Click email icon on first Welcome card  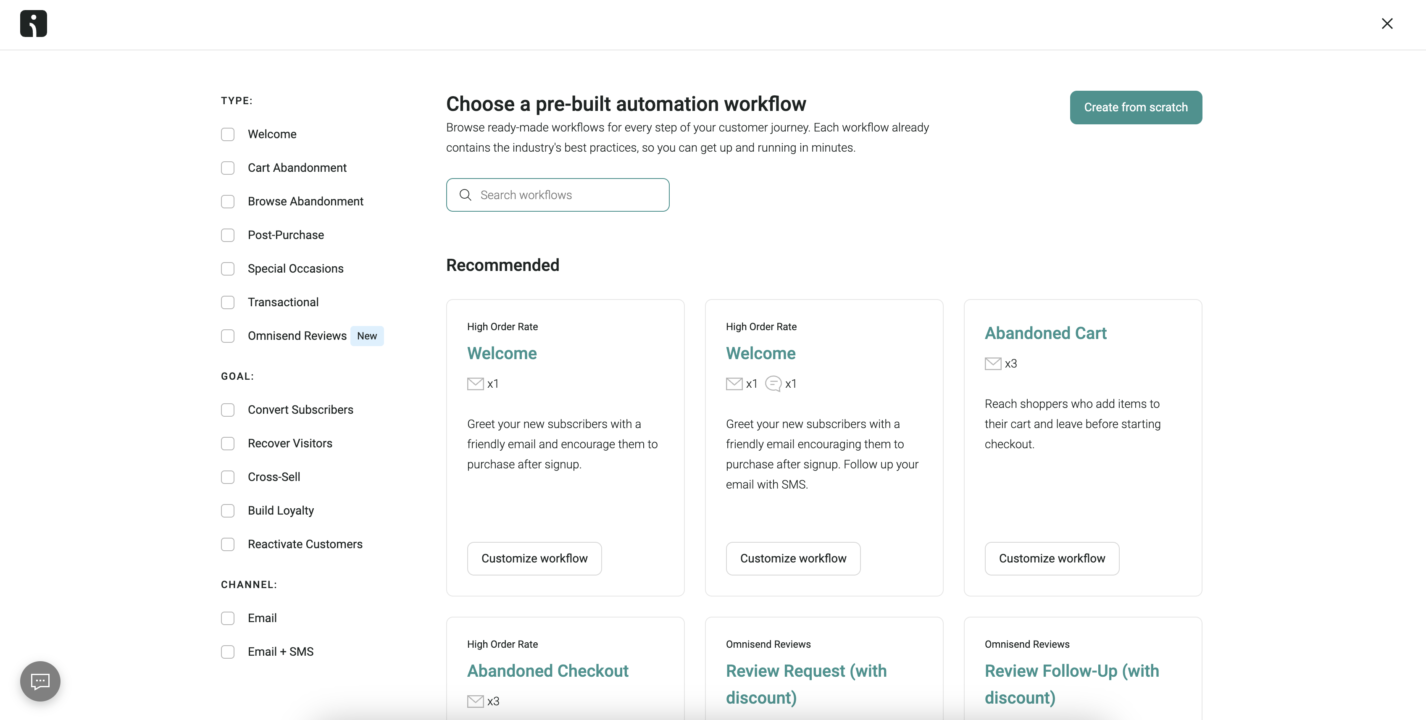pos(476,384)
